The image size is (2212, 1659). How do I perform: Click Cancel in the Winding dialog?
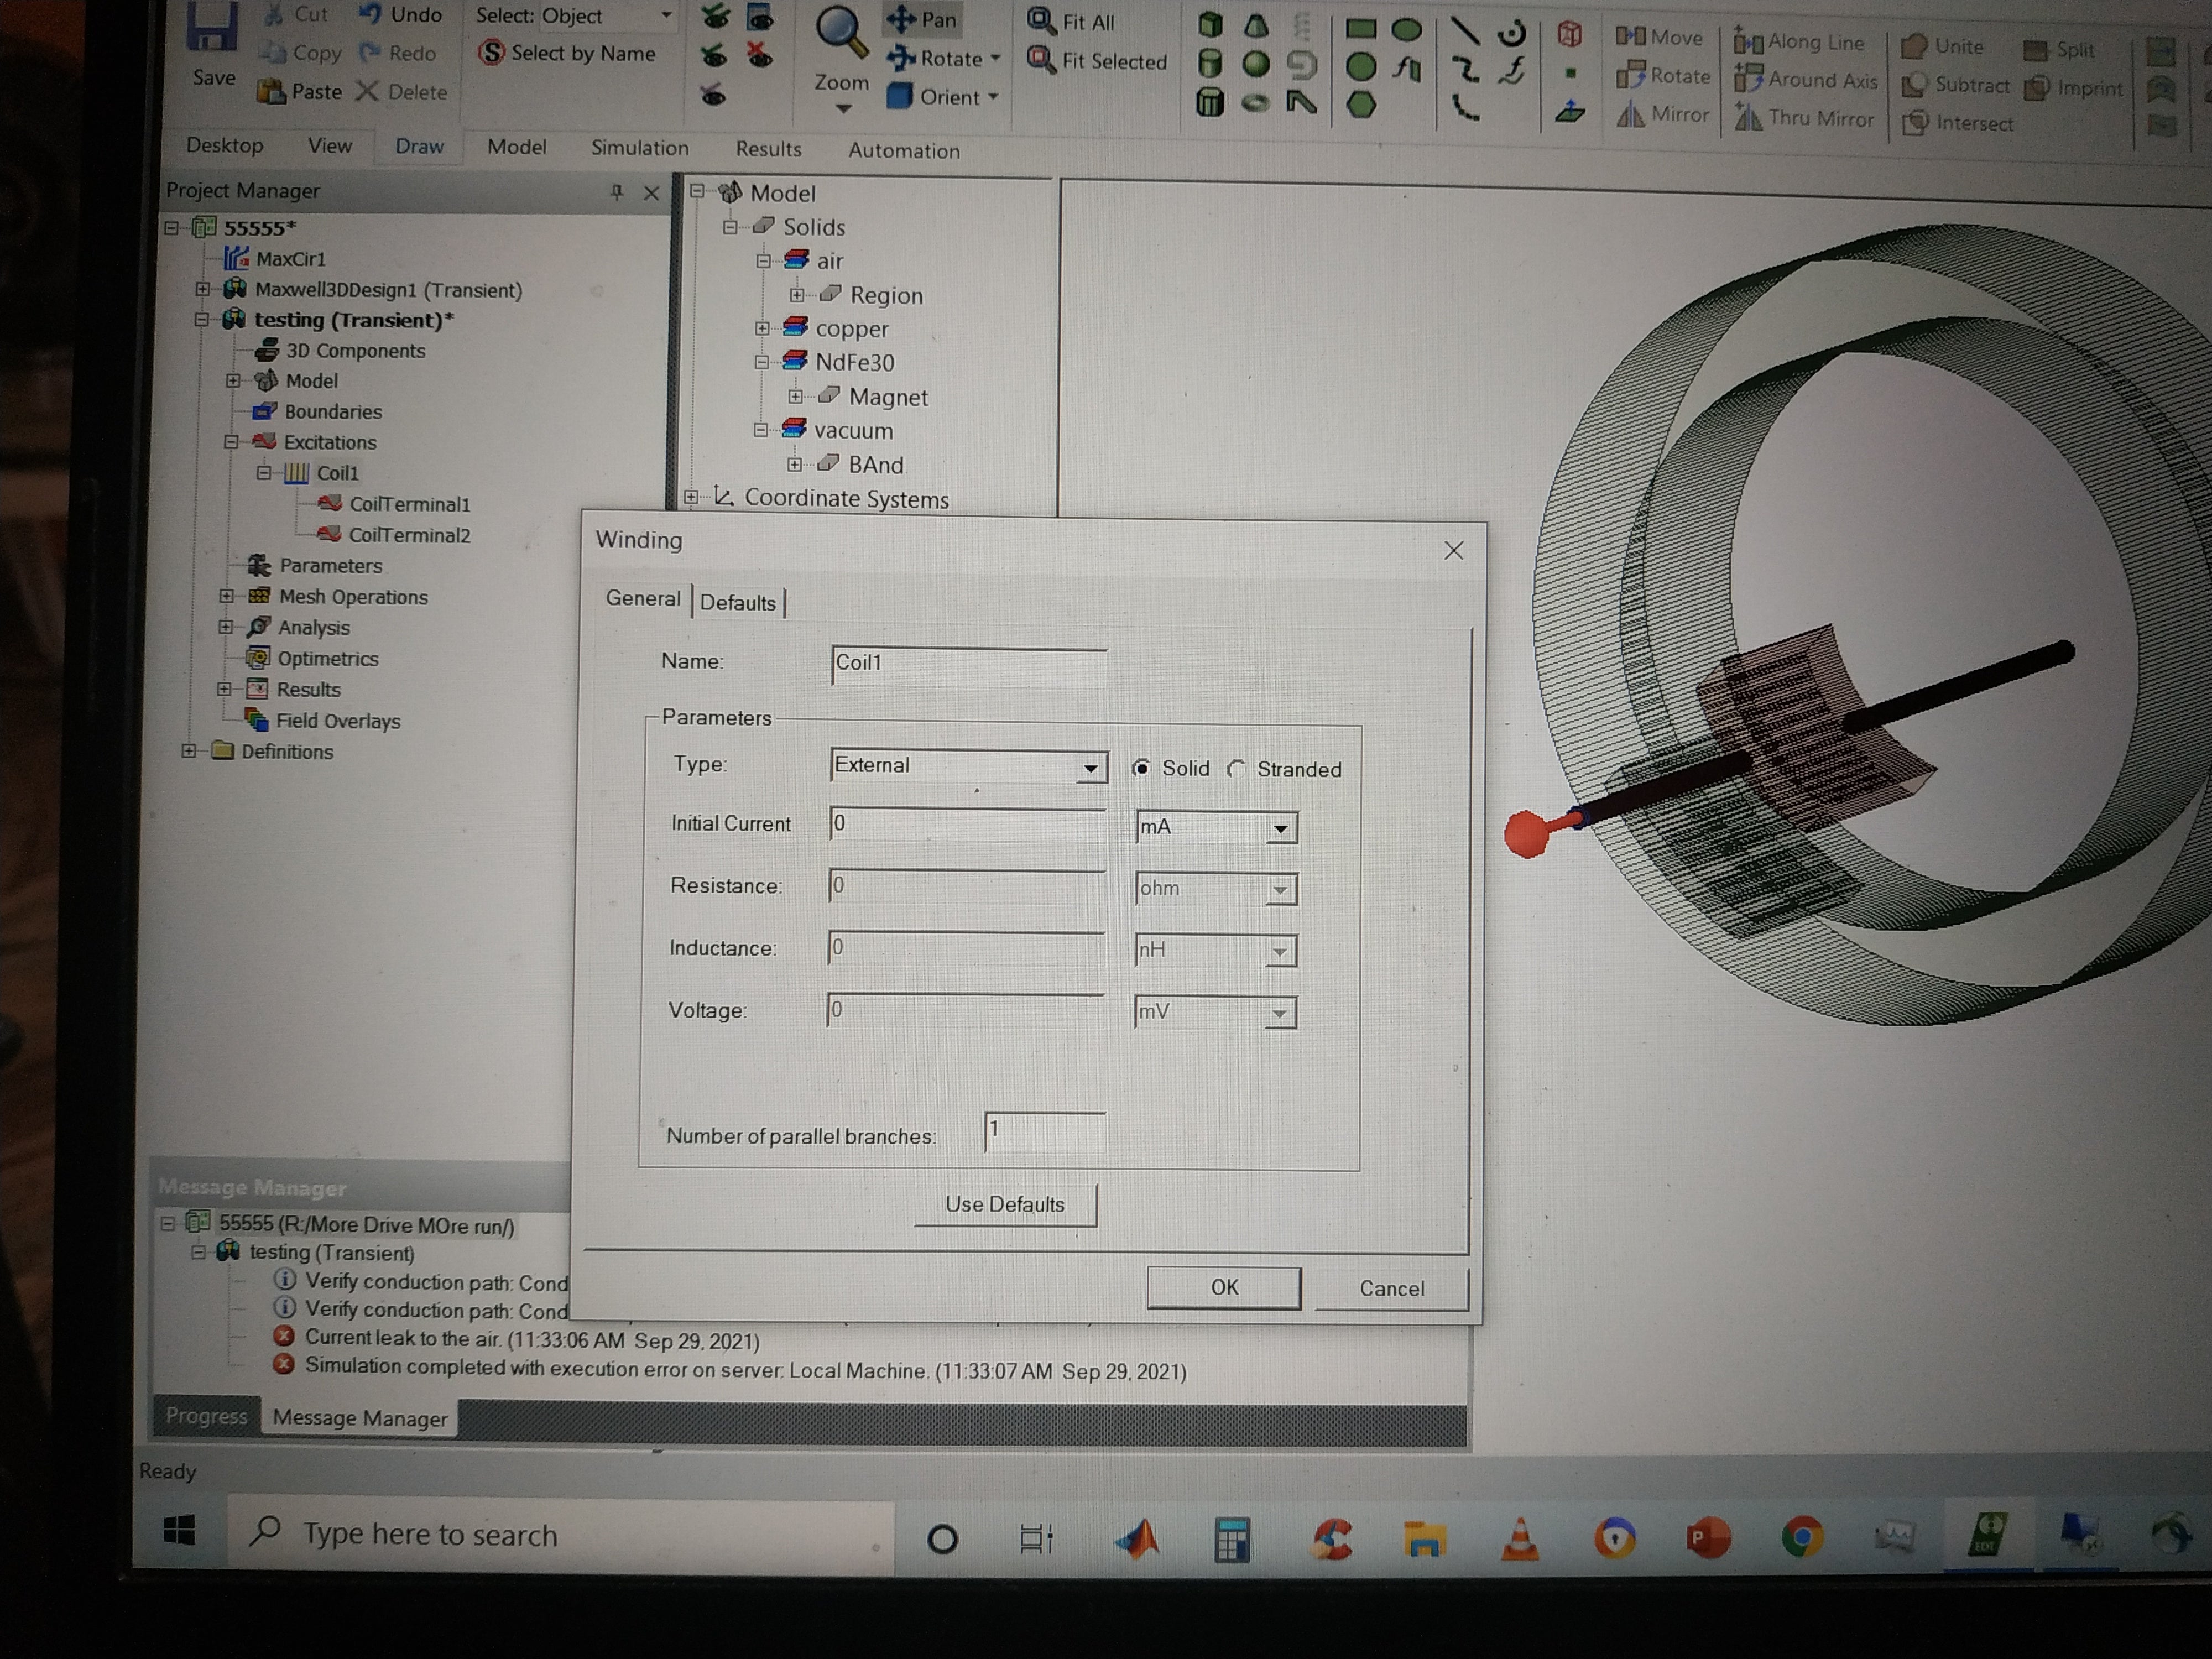[x=1391, y=1289]
